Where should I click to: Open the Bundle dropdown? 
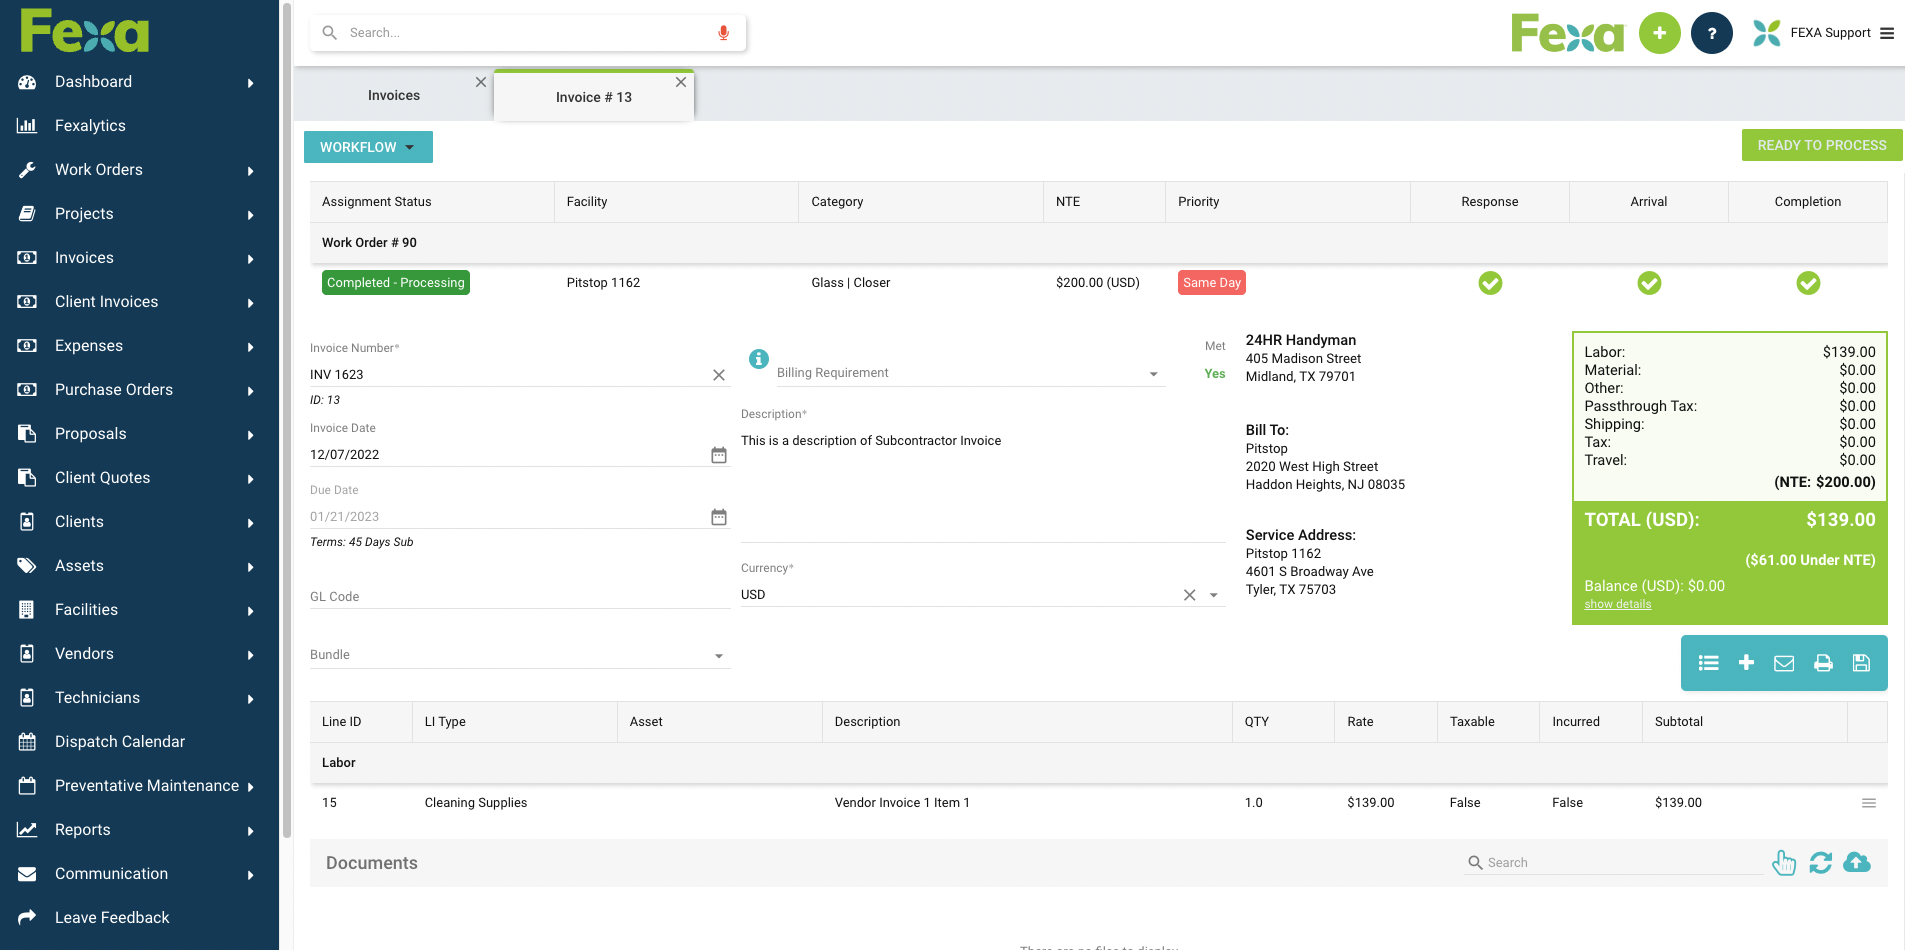[718, 655]
